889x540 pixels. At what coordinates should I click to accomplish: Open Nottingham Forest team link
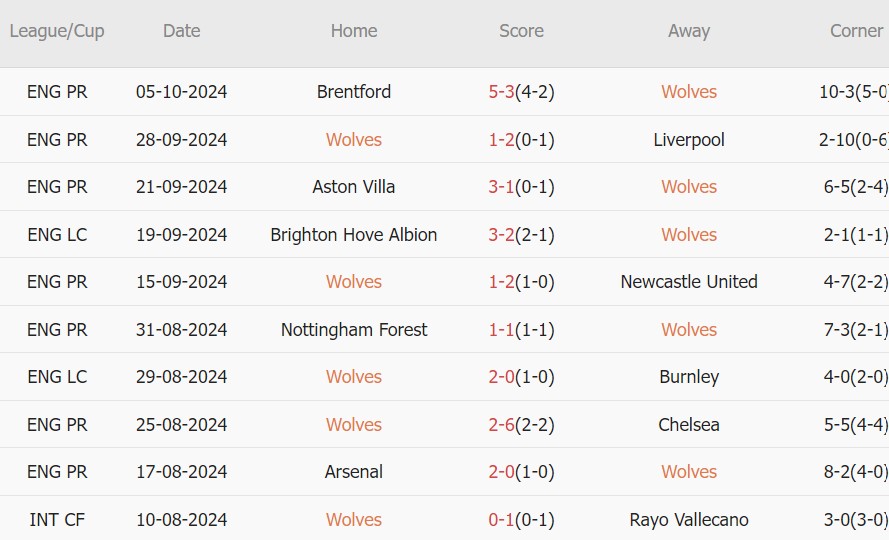(354, 330)
